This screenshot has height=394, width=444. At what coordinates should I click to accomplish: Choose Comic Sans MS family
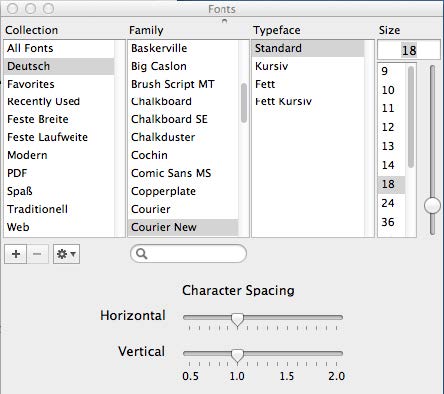coord(183,173)
